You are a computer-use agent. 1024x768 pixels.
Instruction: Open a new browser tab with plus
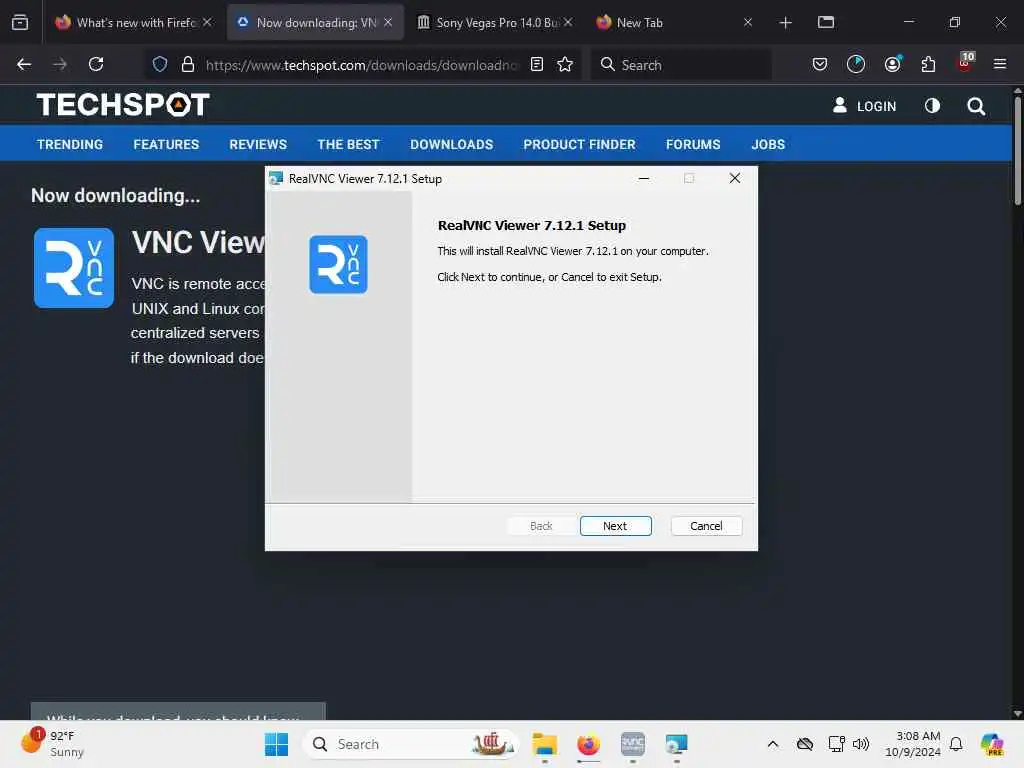point(786,23)
